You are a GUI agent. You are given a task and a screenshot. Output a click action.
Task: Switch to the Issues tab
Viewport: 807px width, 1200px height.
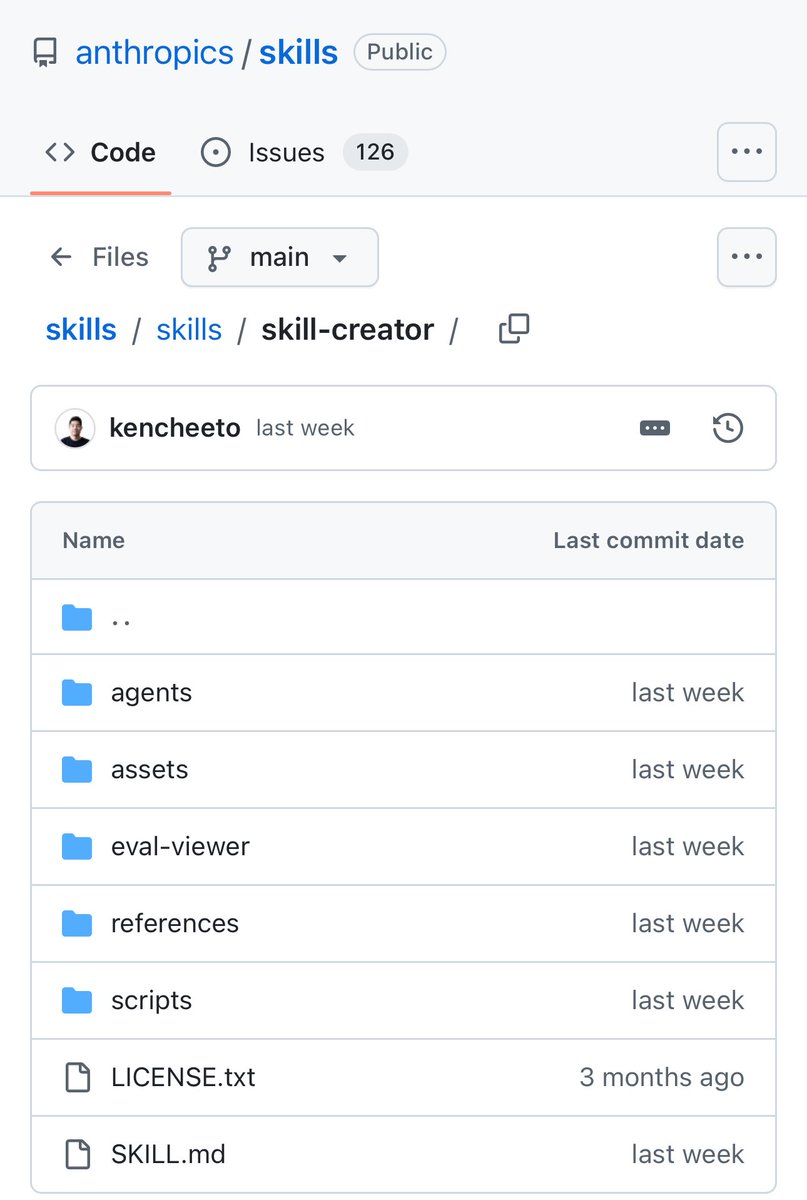pos(286,152)
